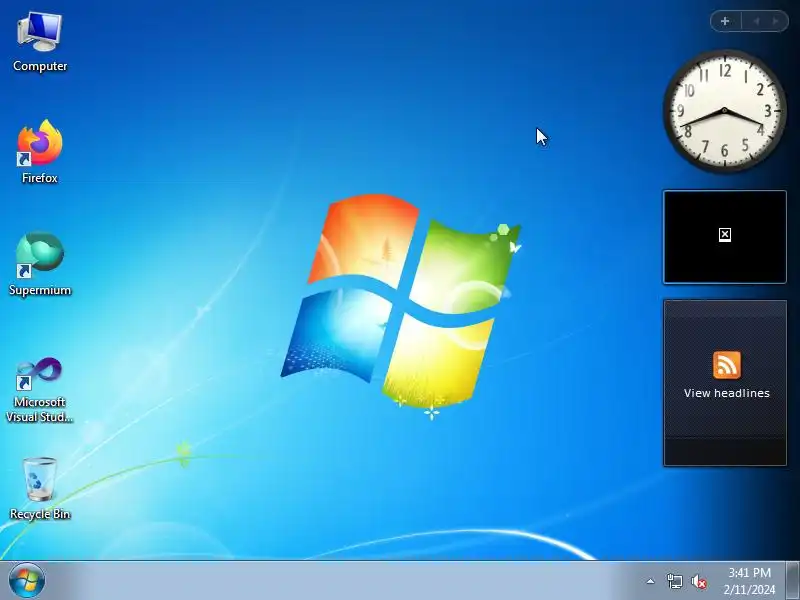Select the Microsoft Visual Studio shortcut

pos(40,390)
